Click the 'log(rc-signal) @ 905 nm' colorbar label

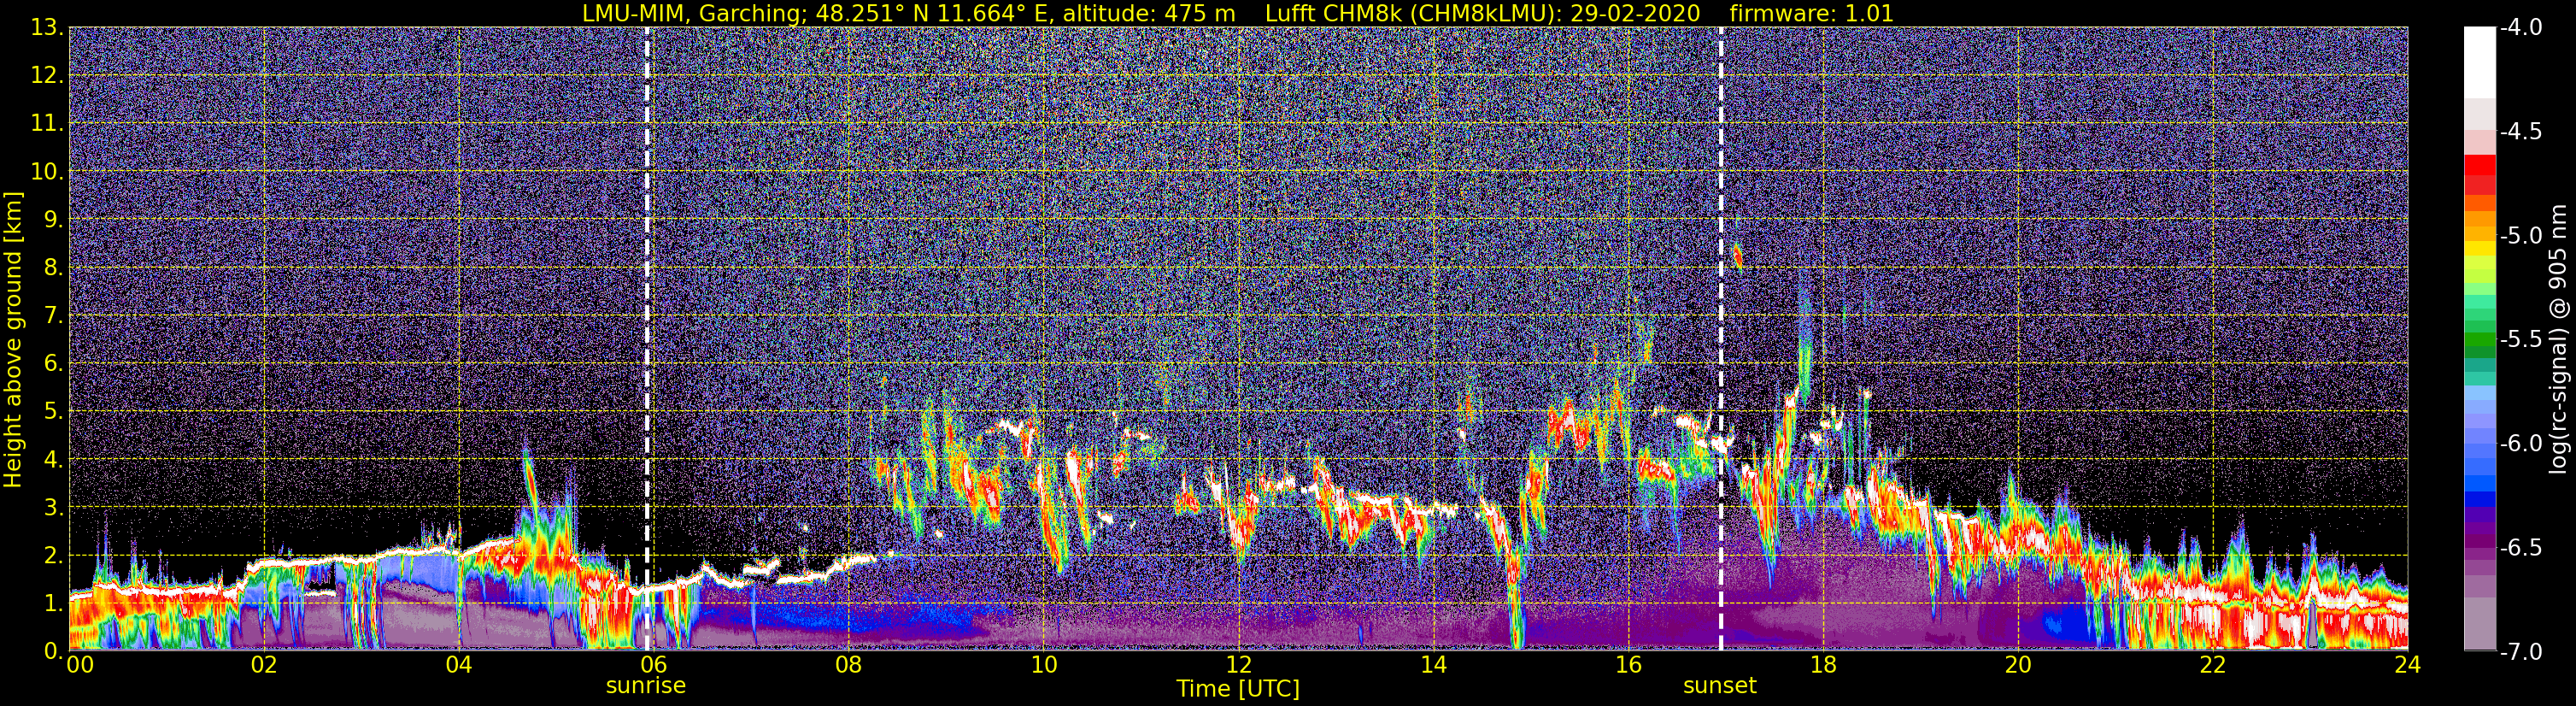2560,339
